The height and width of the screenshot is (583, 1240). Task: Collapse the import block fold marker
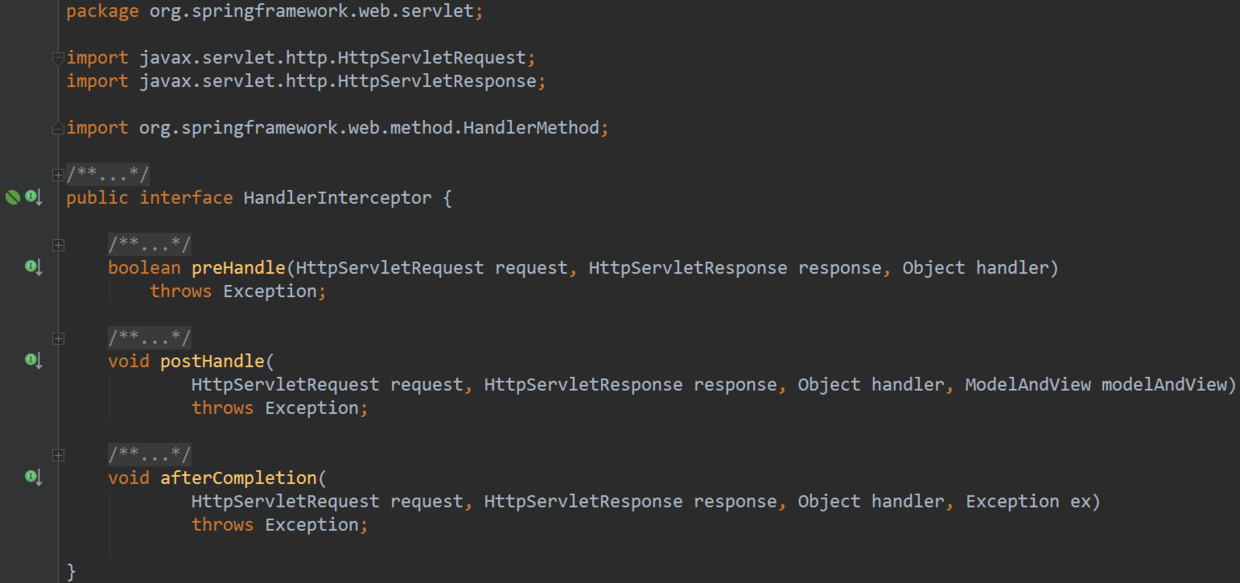pos(58,58)
